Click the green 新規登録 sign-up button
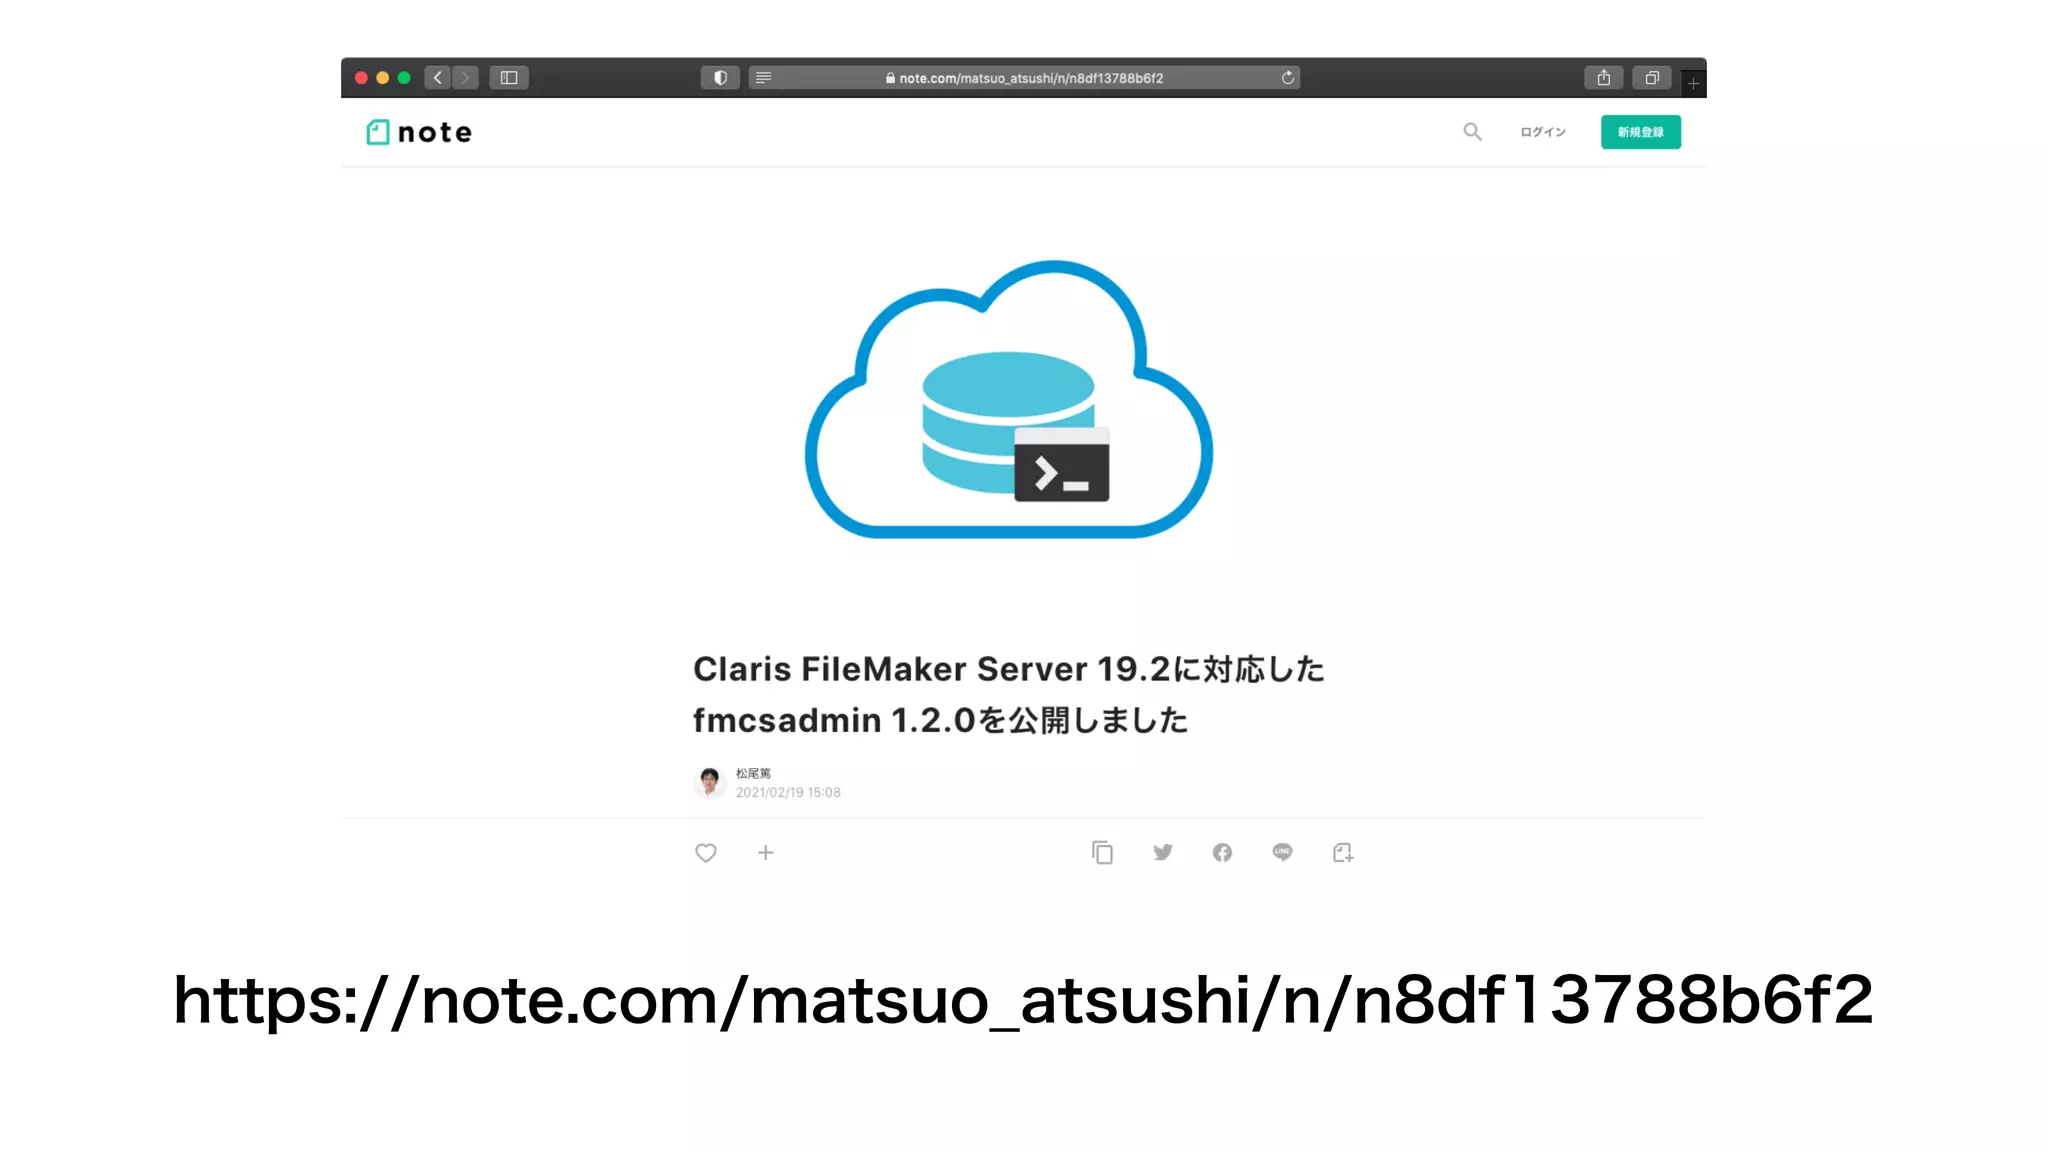This screenshot has height=1152, width=2048. coord(1640,132)
